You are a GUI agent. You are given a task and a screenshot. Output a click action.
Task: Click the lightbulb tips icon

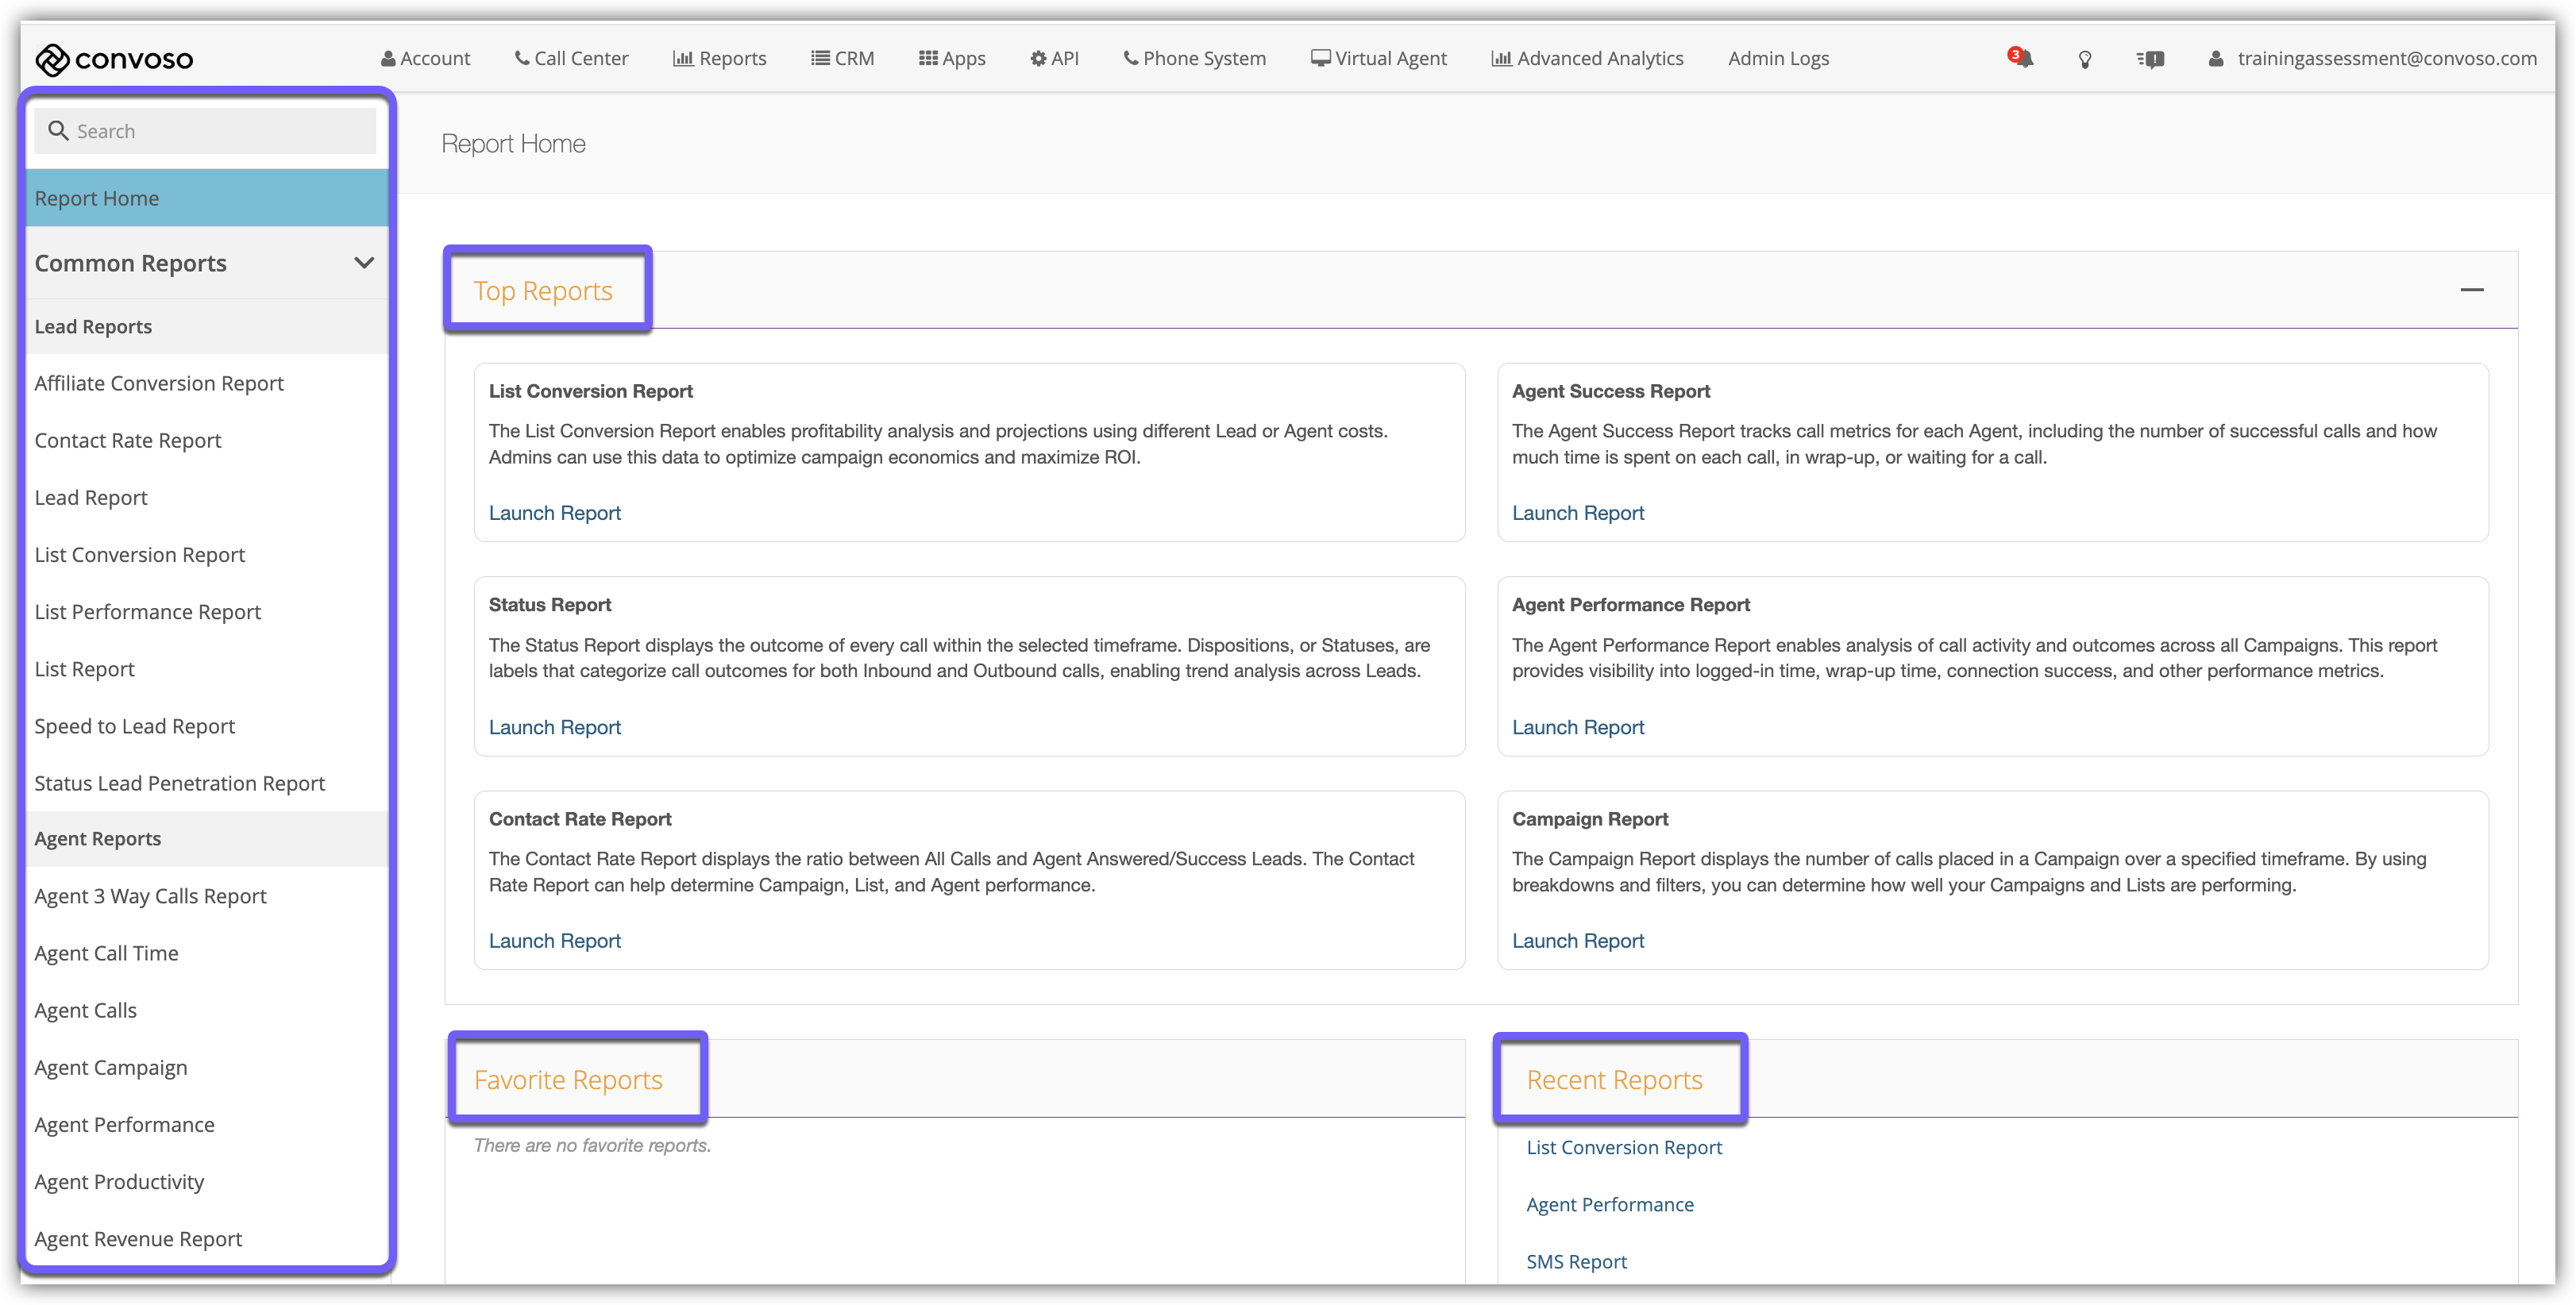(x=2085, y=59)
